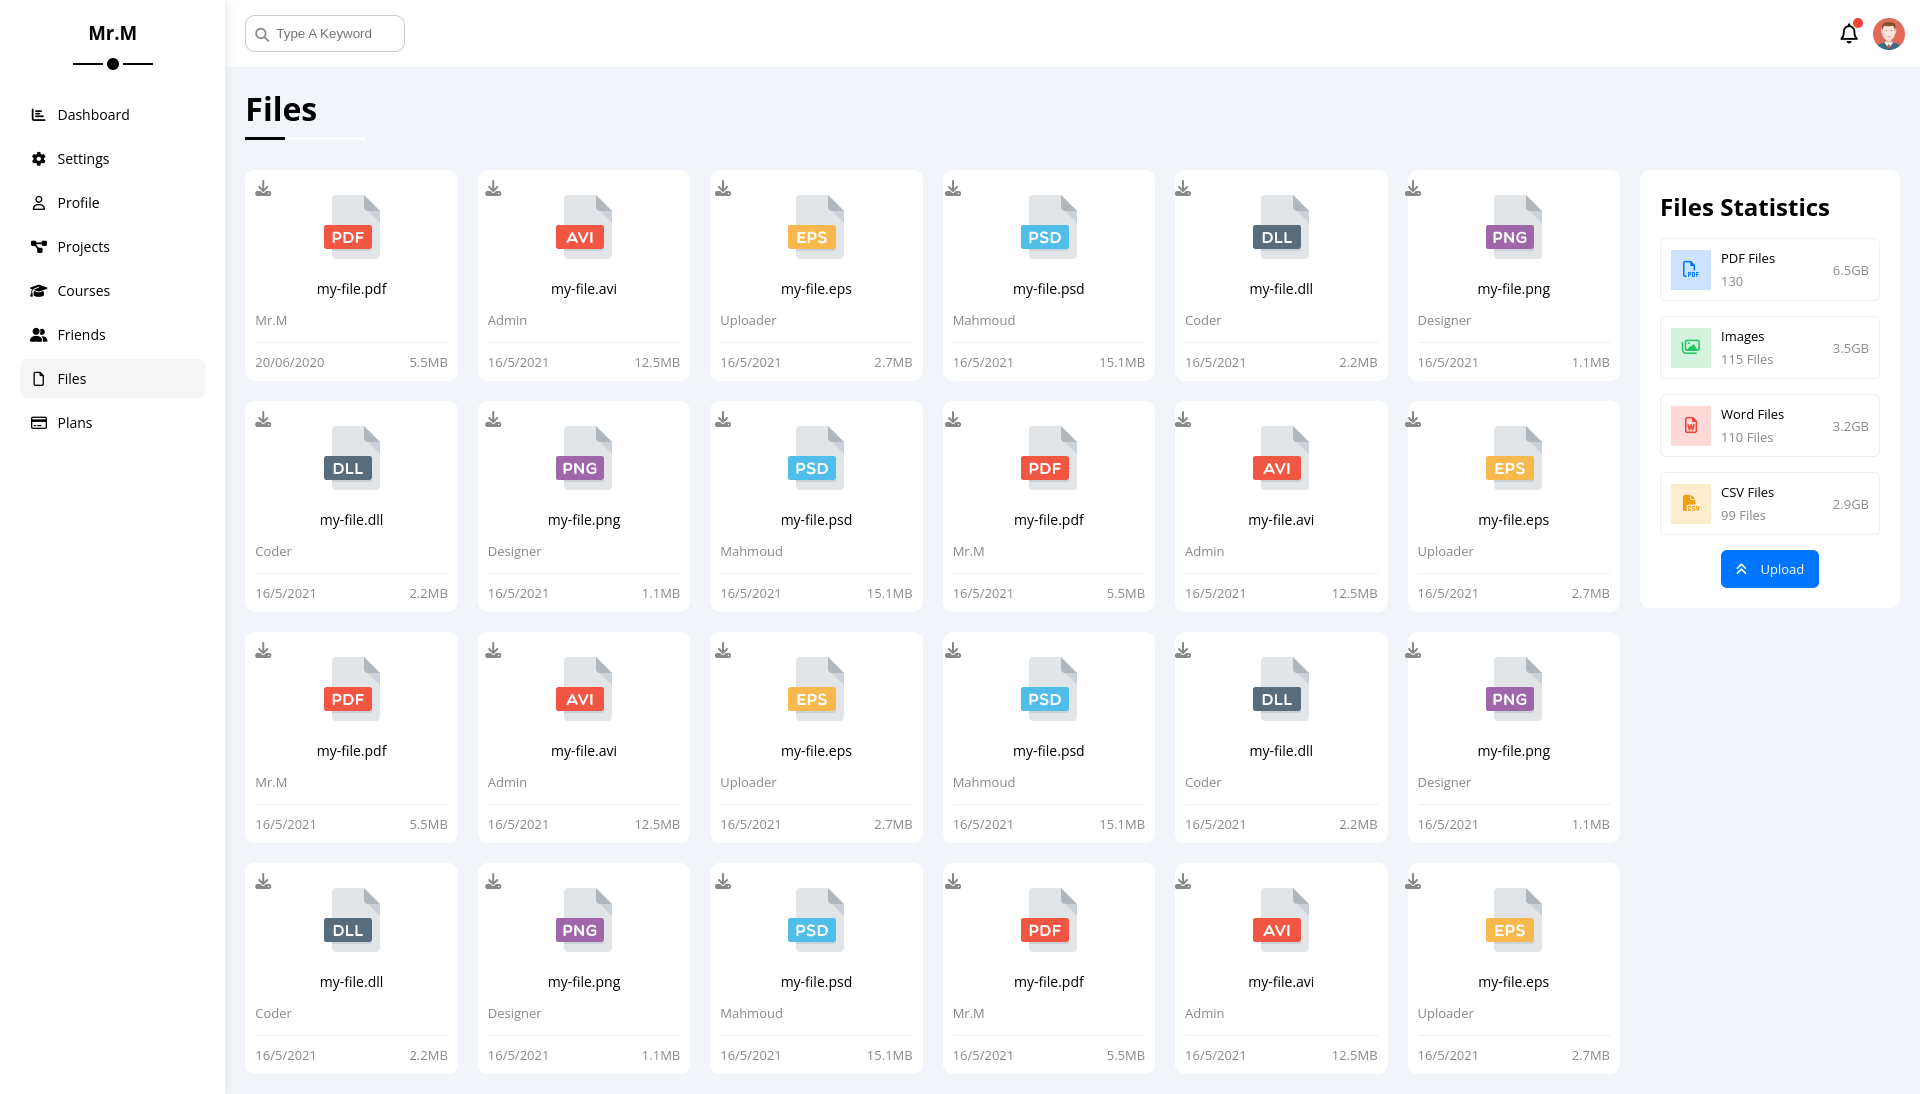Open the user avatar in top right
1920x1094 pixels.
pos(1888,34)
